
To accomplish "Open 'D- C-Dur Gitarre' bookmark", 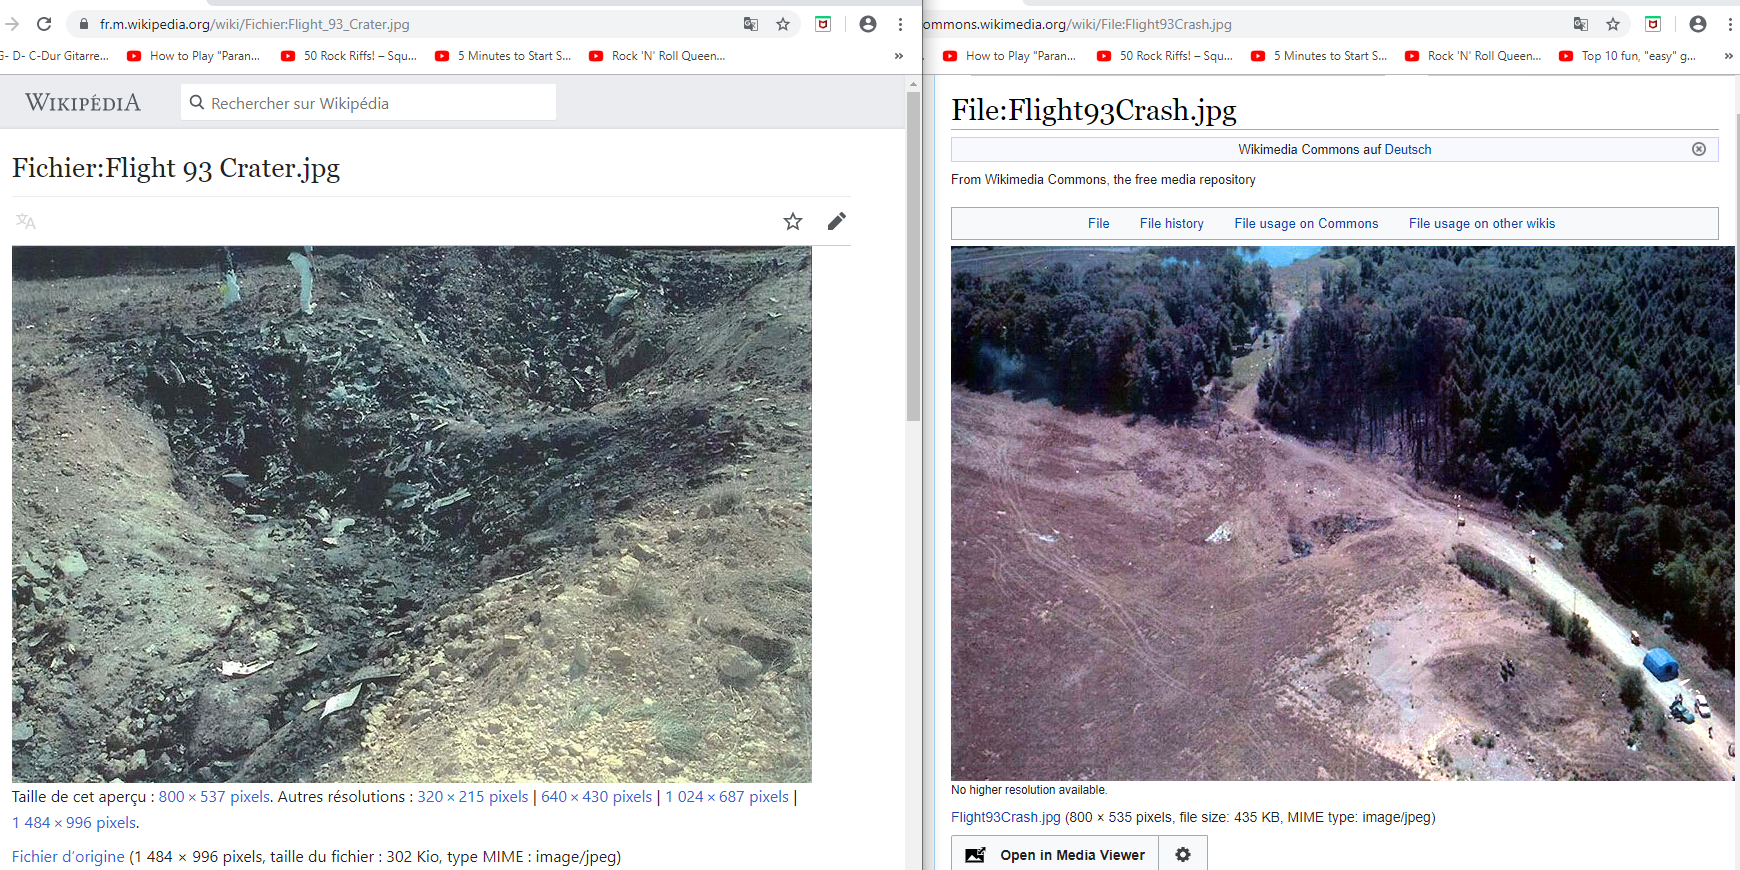I will tap(55, 56).
